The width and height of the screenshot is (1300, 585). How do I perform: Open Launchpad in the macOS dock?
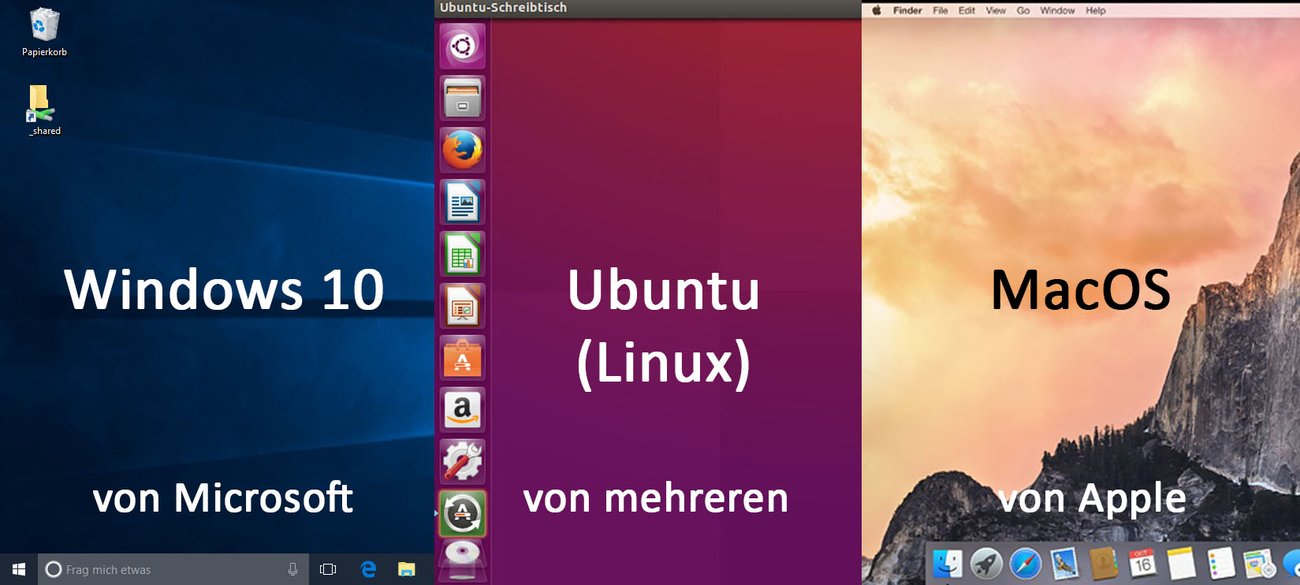[986, 563]
